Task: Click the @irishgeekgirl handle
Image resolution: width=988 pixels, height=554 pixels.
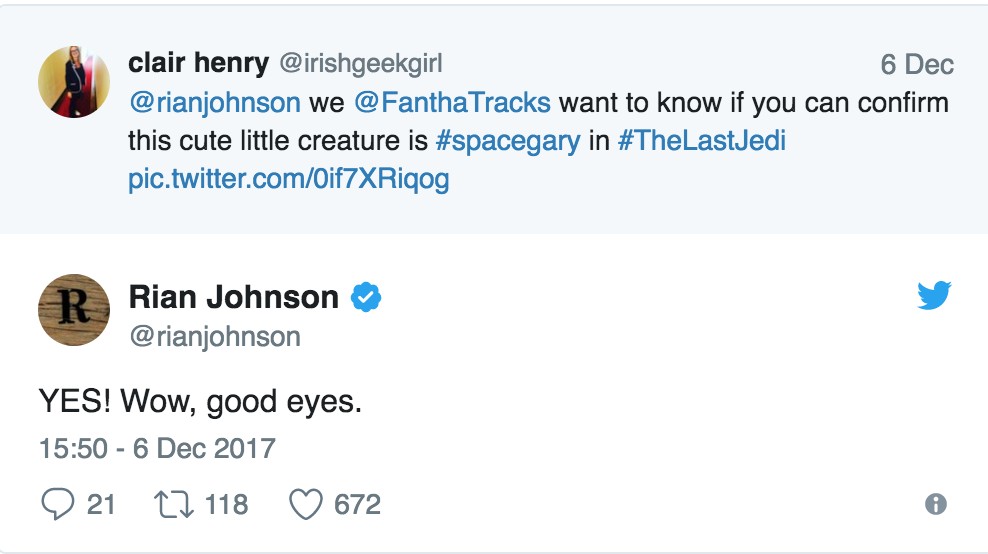Action: pyautogui.click(x=359, y=64)
